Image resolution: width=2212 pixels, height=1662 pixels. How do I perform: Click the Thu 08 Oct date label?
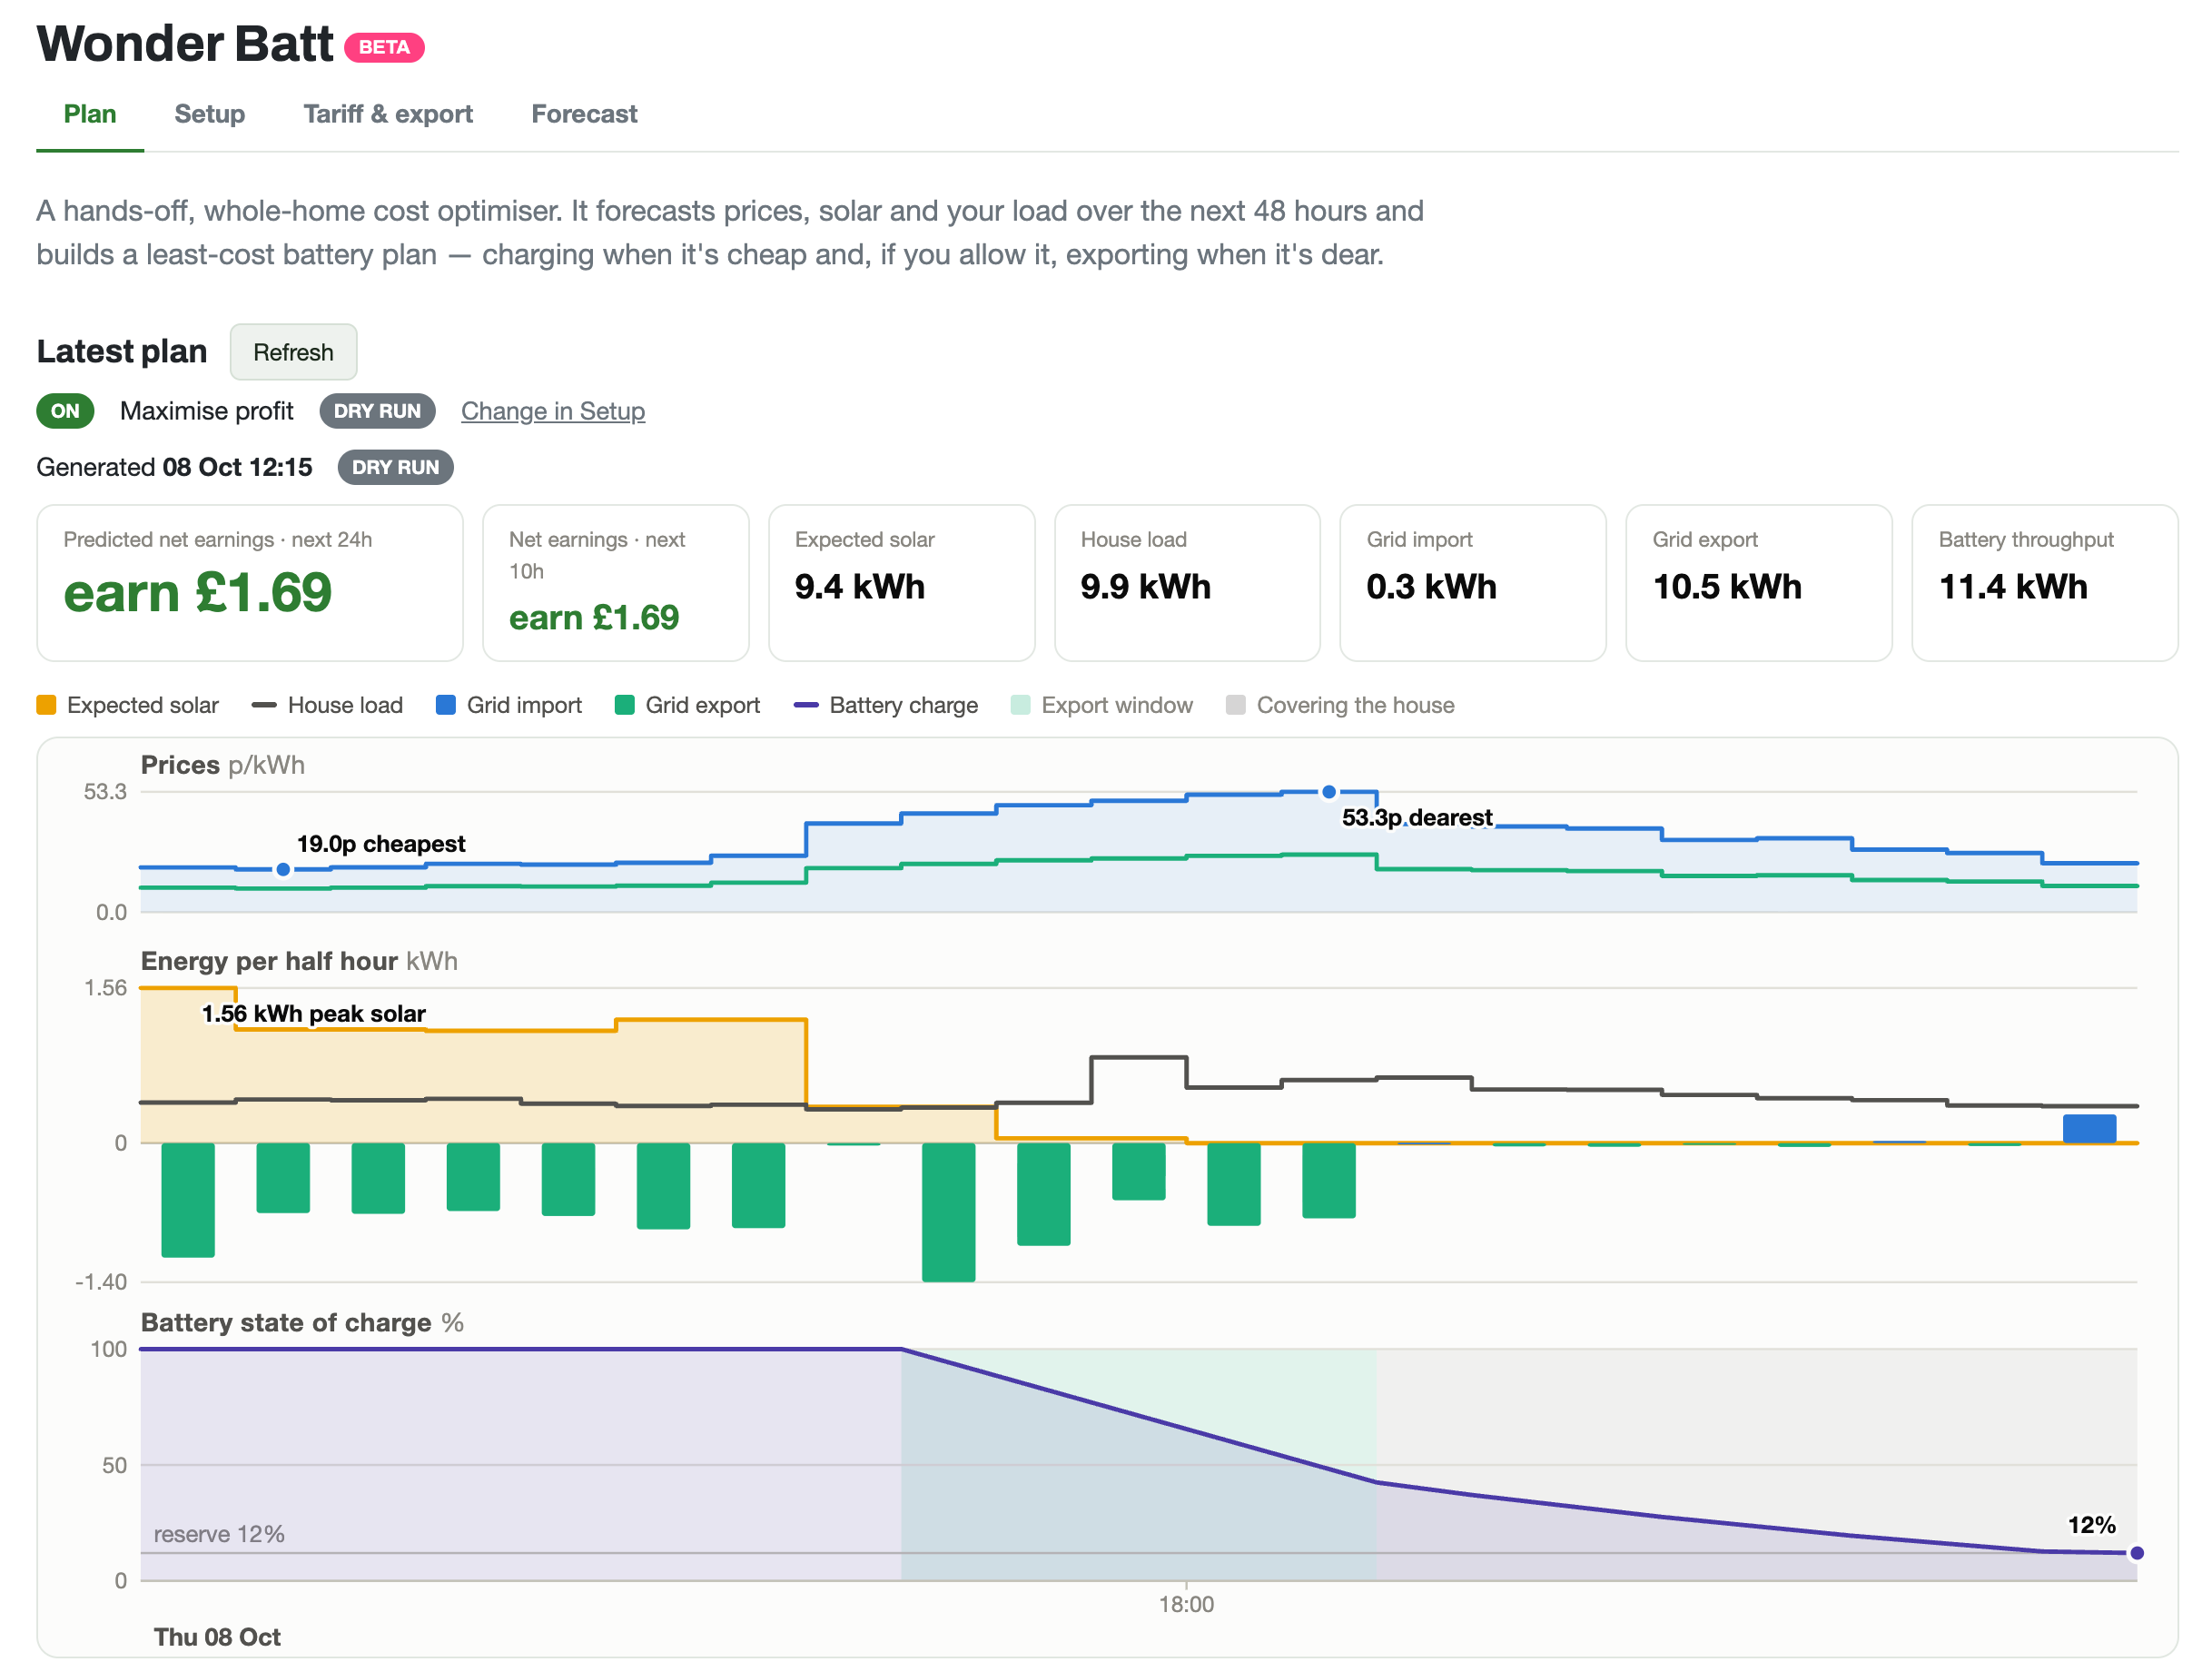coord(217,1637)
